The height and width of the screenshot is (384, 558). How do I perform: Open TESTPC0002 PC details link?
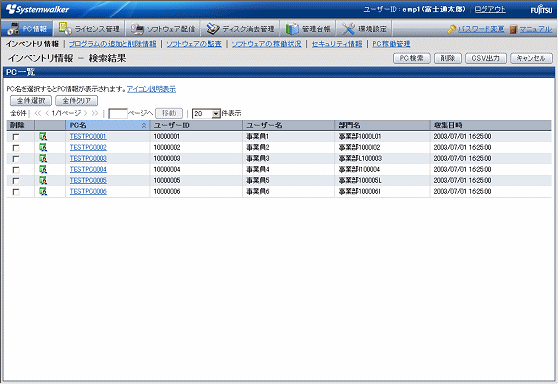88,147
